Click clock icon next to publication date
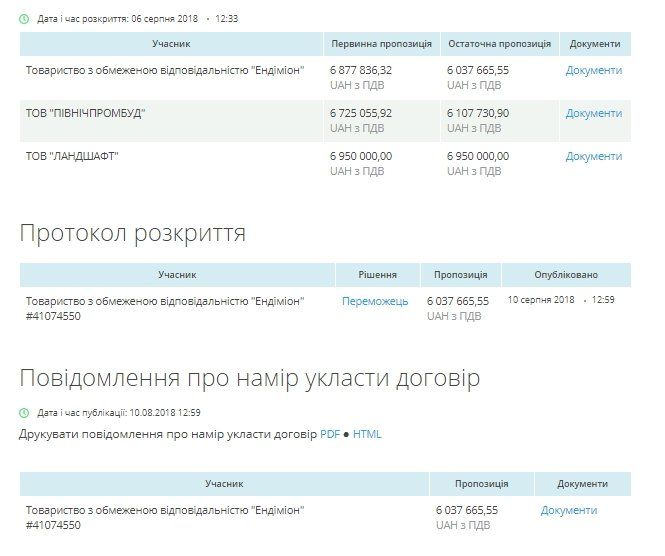The width and height of the screenshot is (665, 556). [25, 413]
